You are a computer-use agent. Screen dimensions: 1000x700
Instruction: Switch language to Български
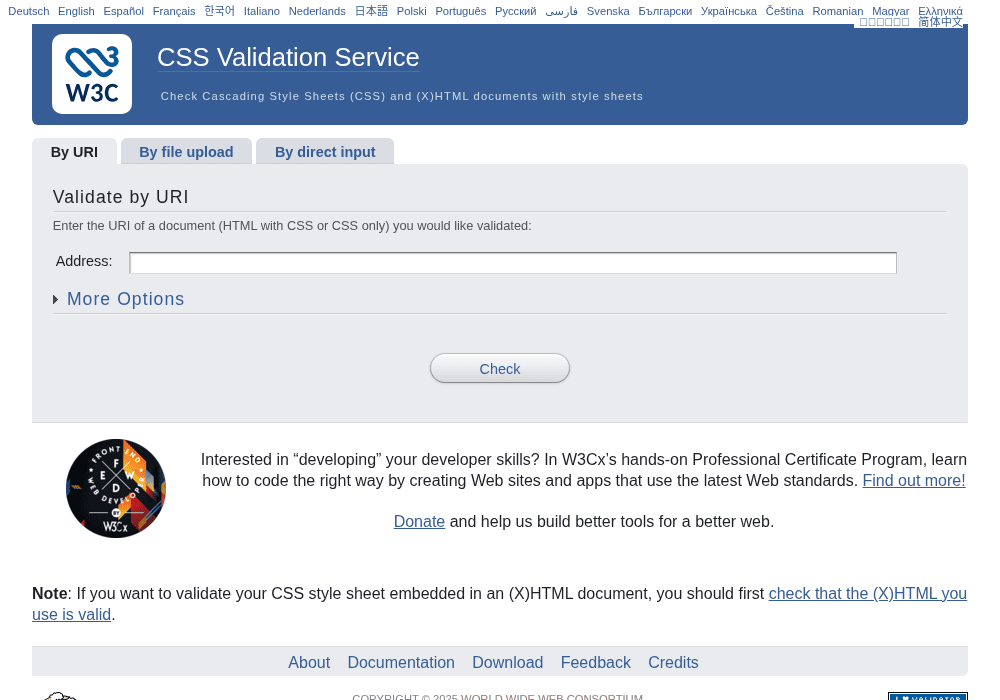(665, 11)
